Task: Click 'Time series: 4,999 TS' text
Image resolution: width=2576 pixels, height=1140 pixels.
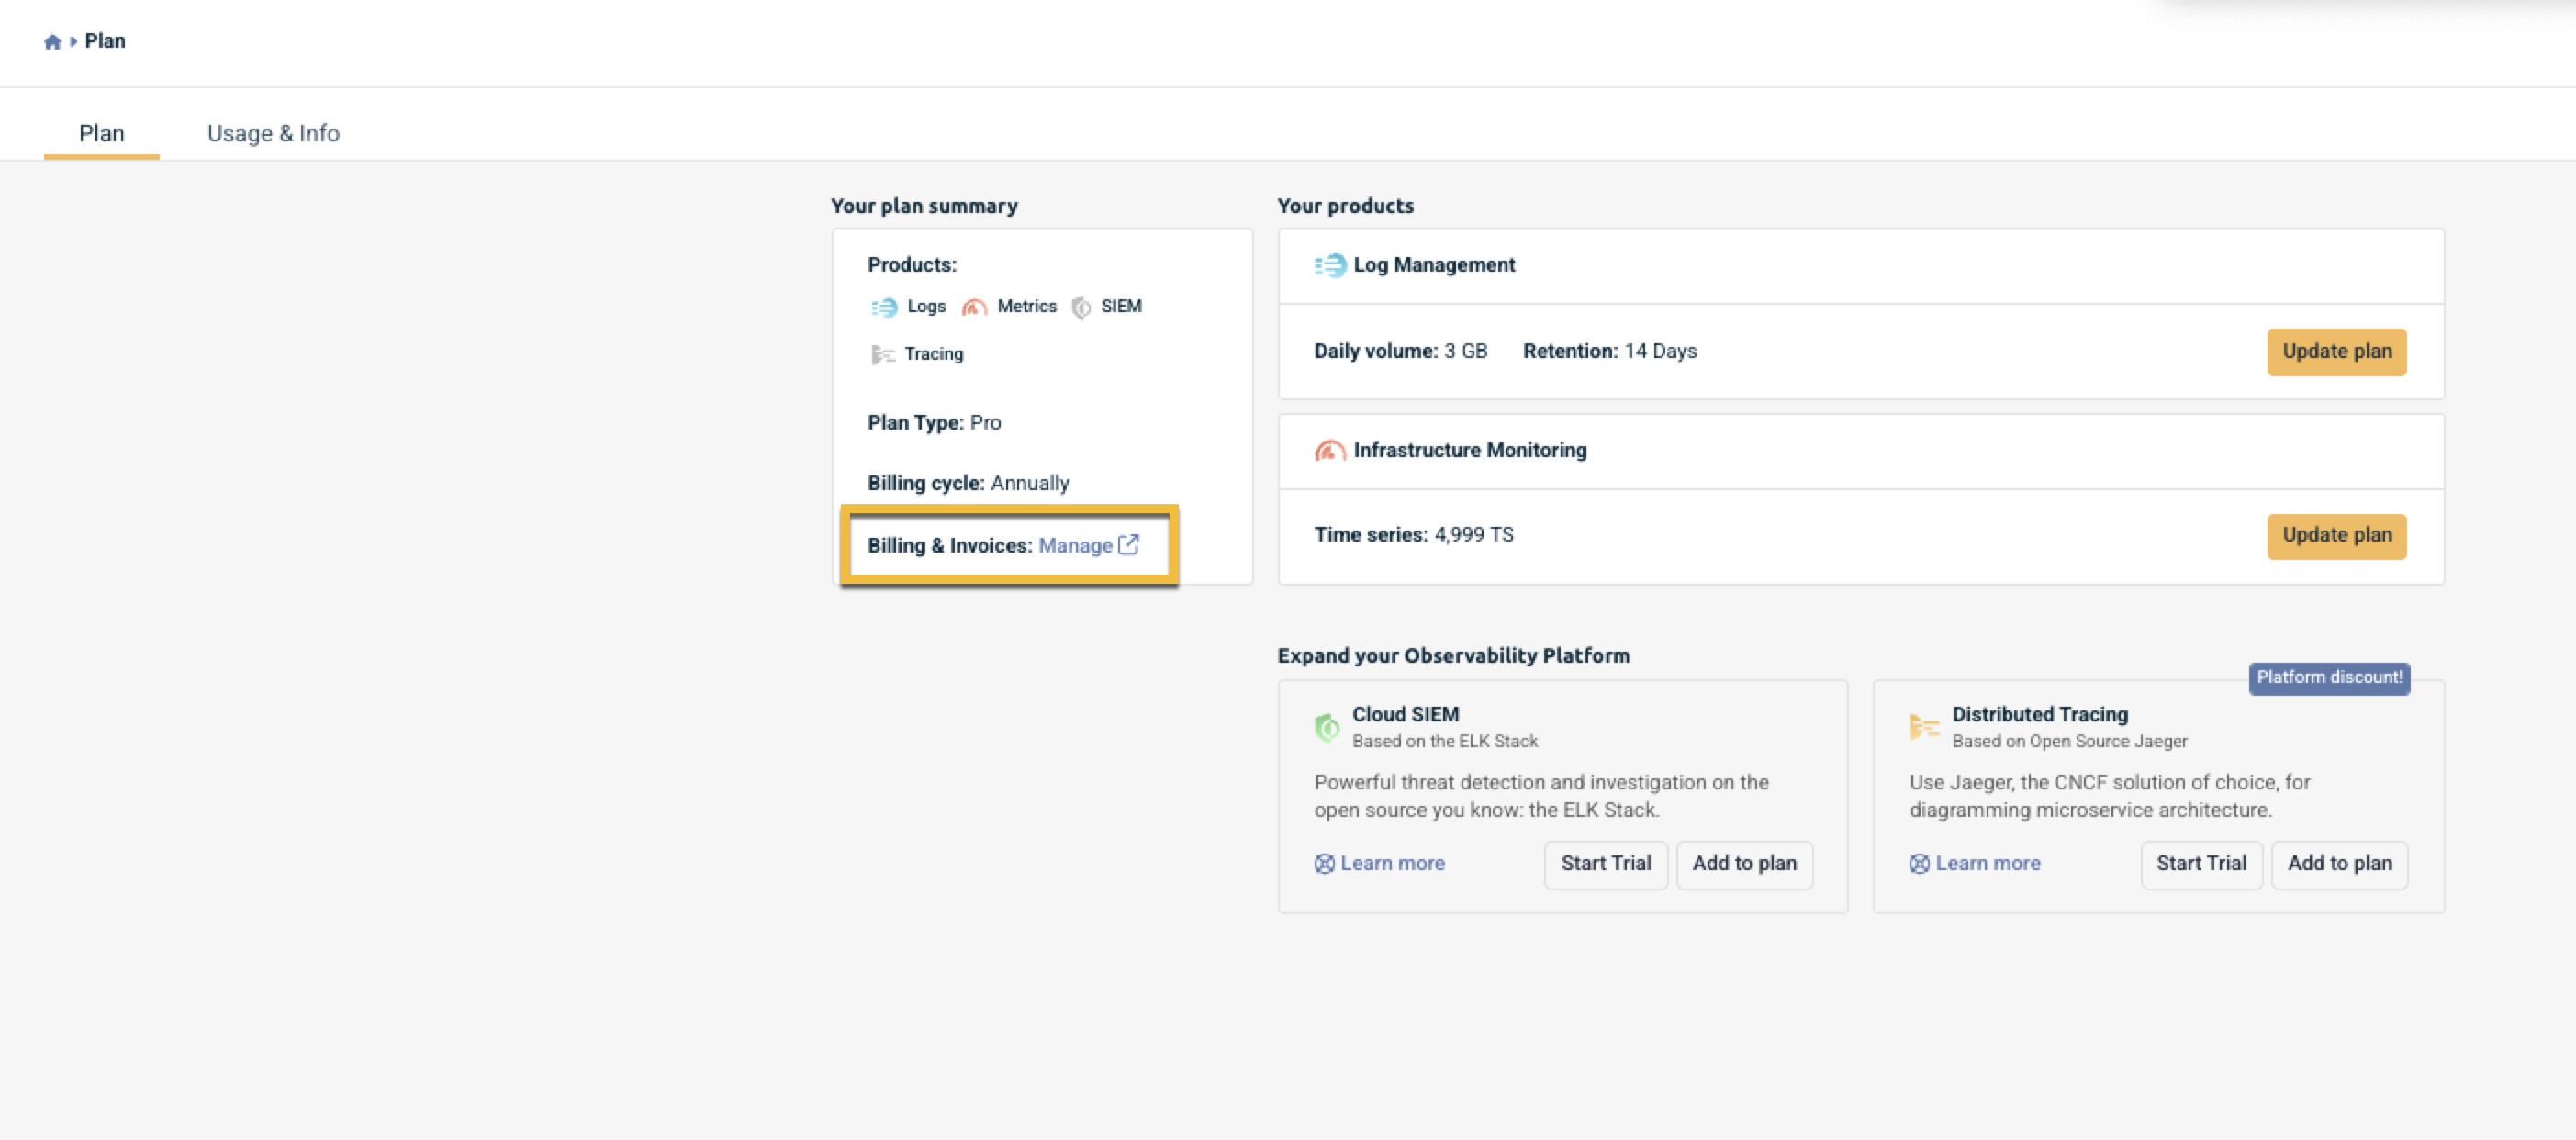Action: coord(1413,535)
